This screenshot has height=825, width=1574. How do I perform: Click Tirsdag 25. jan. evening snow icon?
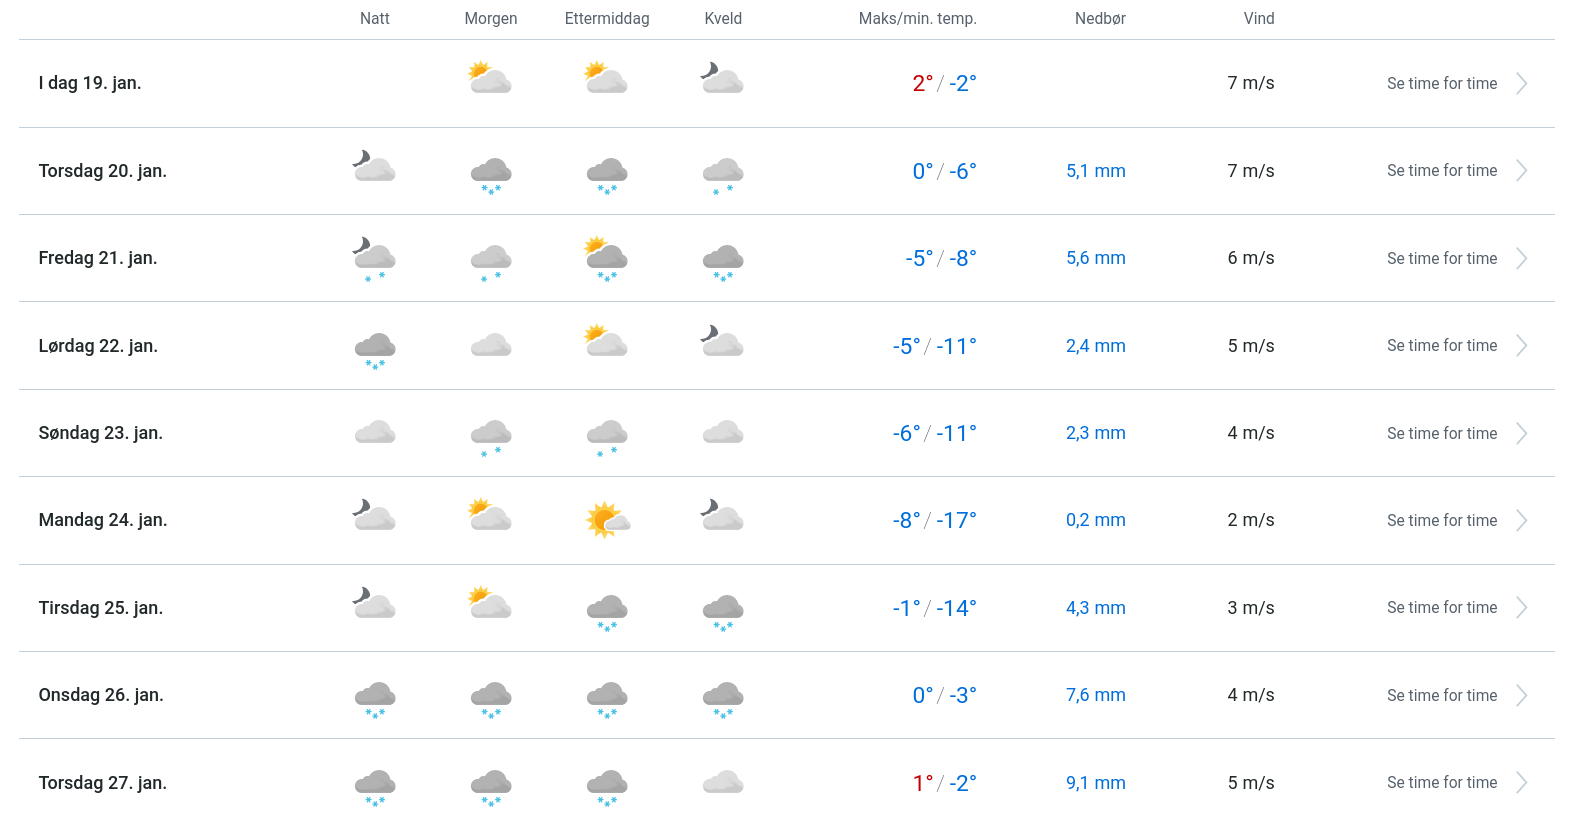click(x=723, y=611)
